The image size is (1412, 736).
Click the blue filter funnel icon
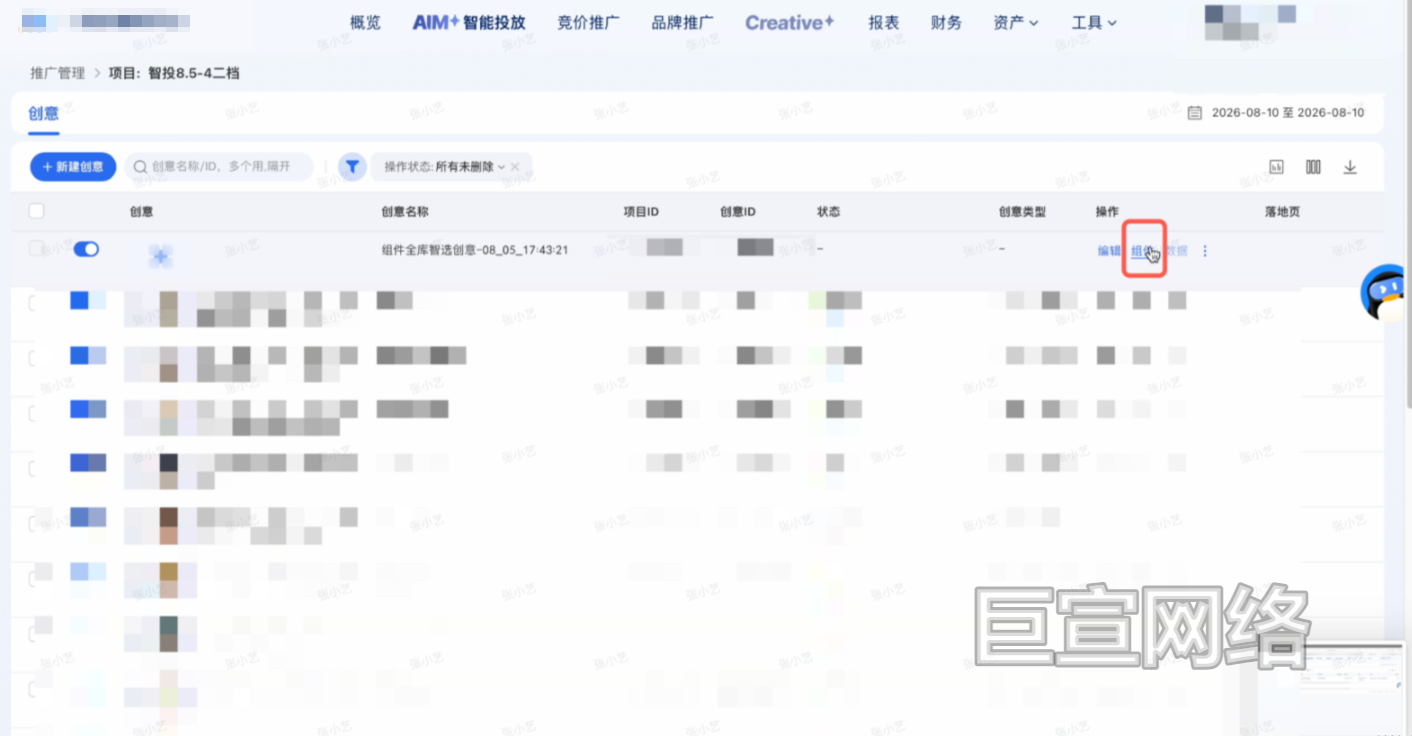352,167
